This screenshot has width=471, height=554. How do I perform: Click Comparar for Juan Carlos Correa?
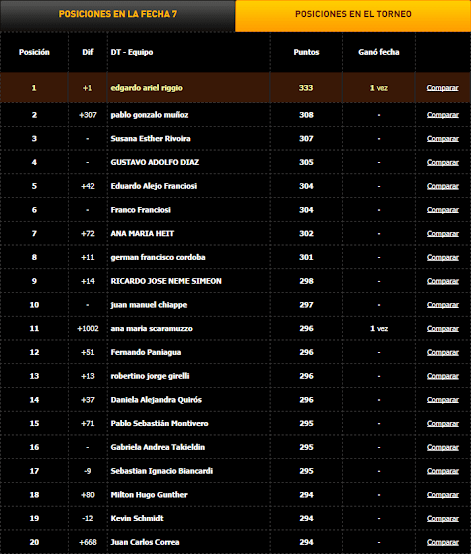[x=442, y=542]
